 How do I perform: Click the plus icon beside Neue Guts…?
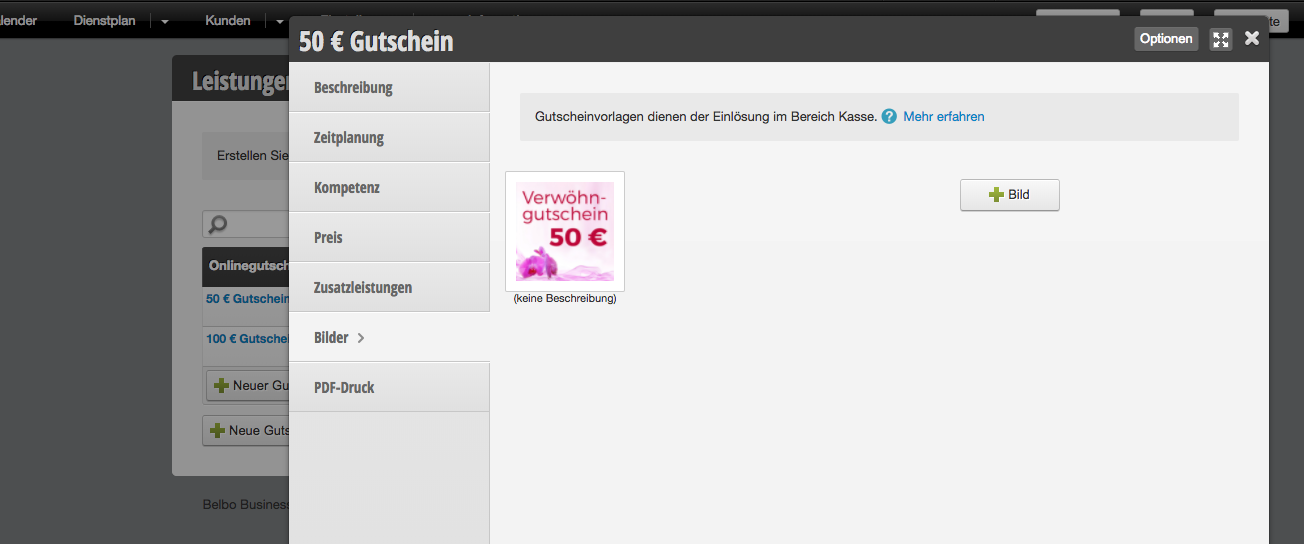218,431
